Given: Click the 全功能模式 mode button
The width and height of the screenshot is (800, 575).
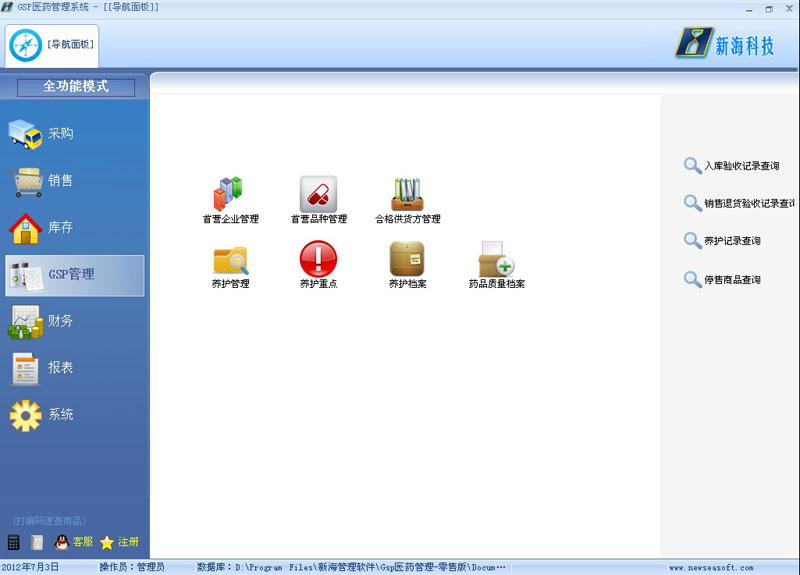Looking at the screenshot, I should (76, 87).
